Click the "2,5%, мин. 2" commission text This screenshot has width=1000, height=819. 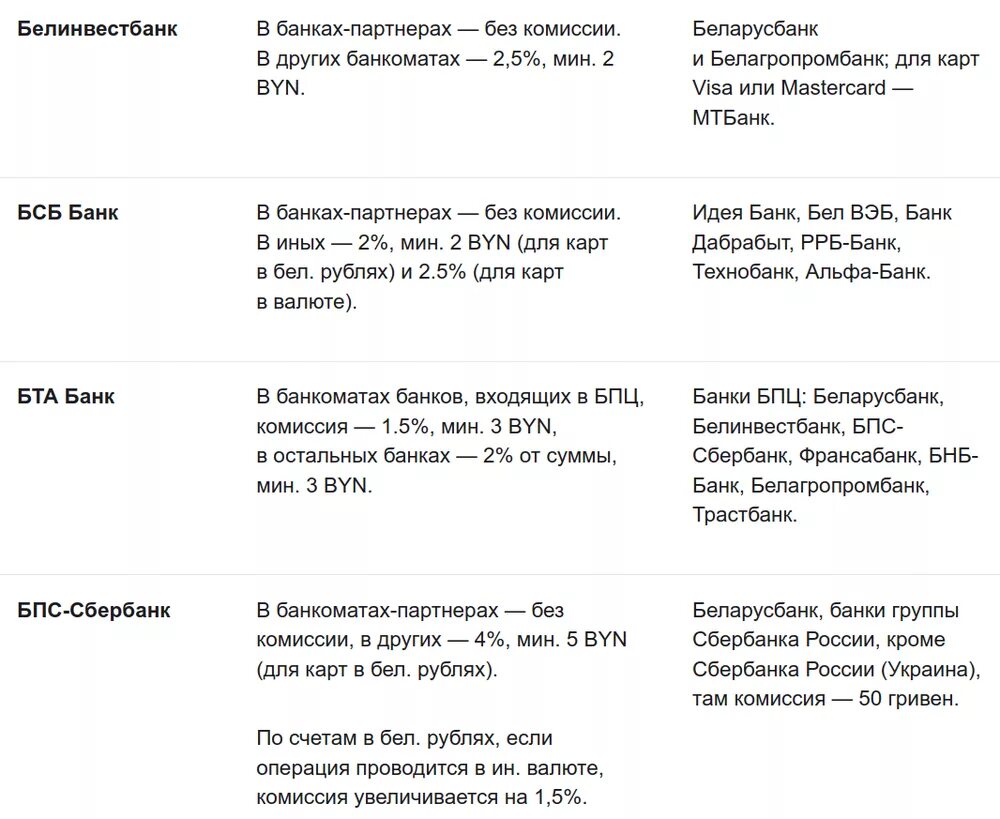pos(553,59)
